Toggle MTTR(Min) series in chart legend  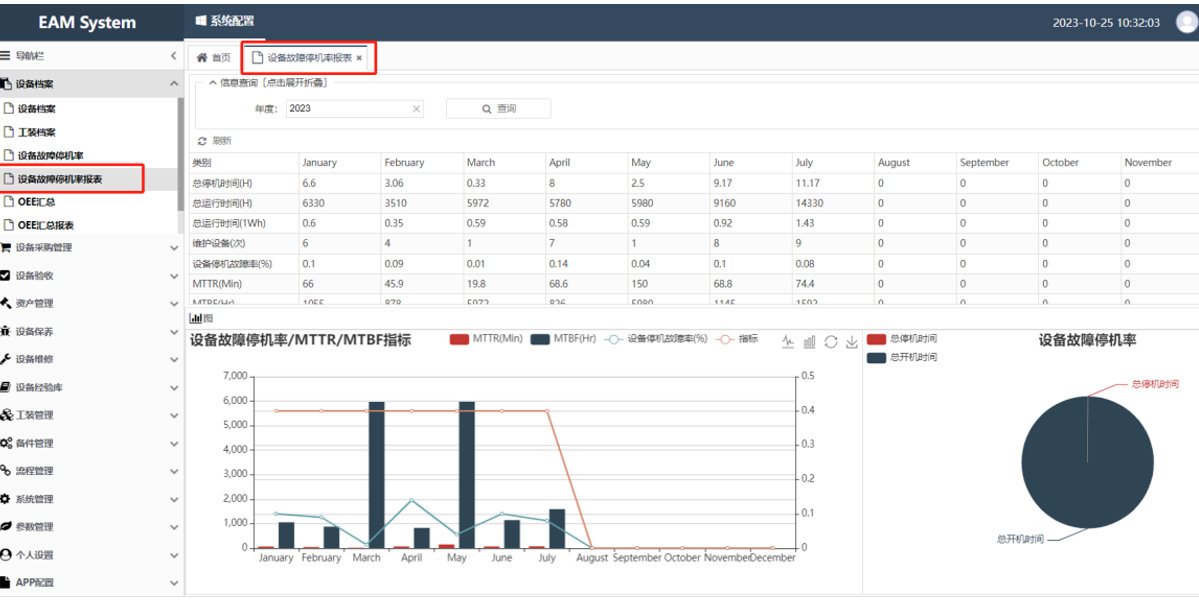pos(460,339)
